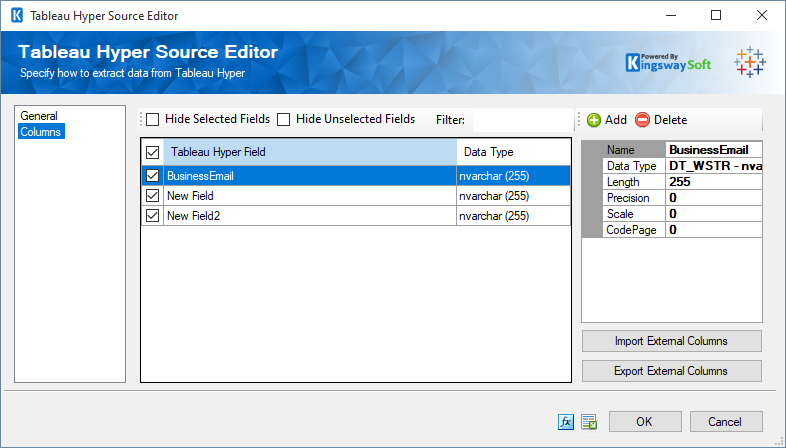This screenshot has height=448, width=786.
Task: Click the Data Type column header
Action: click(x=514, y=152)
